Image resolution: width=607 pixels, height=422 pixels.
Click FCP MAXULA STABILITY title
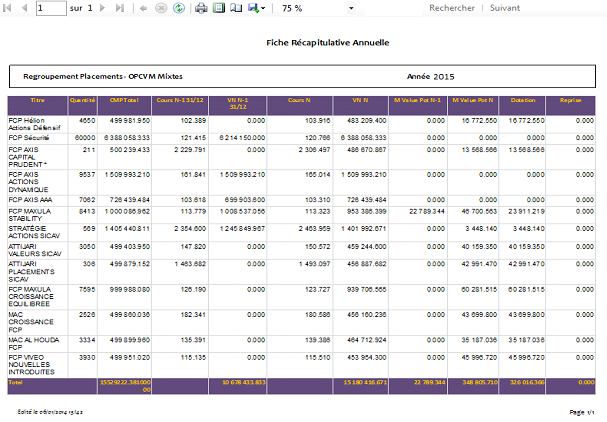[29, 215]
